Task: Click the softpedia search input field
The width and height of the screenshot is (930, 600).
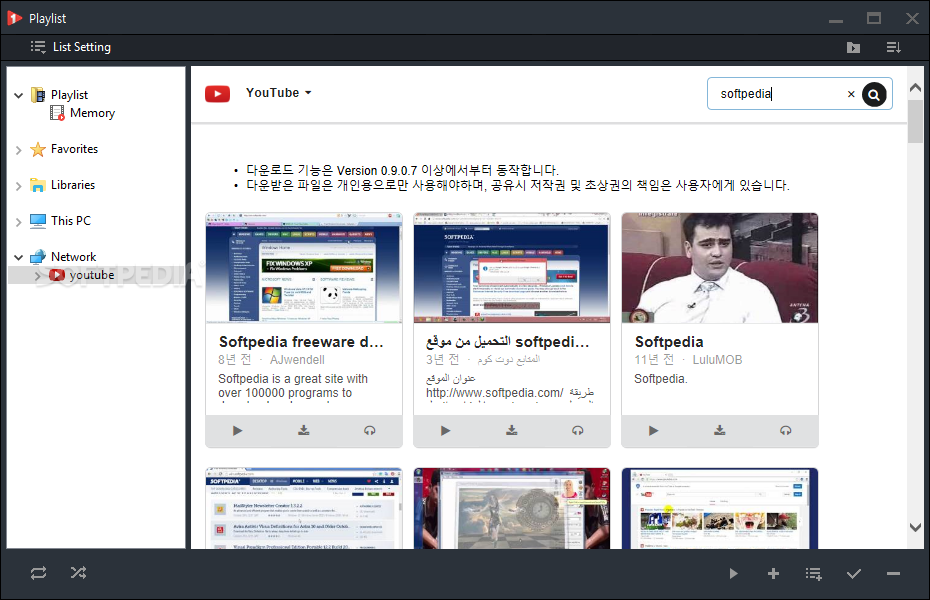Action: tap(779, 94)
